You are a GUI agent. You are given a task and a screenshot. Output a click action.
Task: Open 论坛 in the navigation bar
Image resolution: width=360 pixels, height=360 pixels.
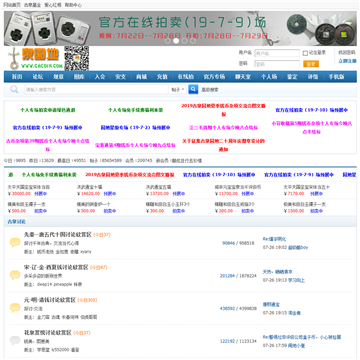coord(37,77)
